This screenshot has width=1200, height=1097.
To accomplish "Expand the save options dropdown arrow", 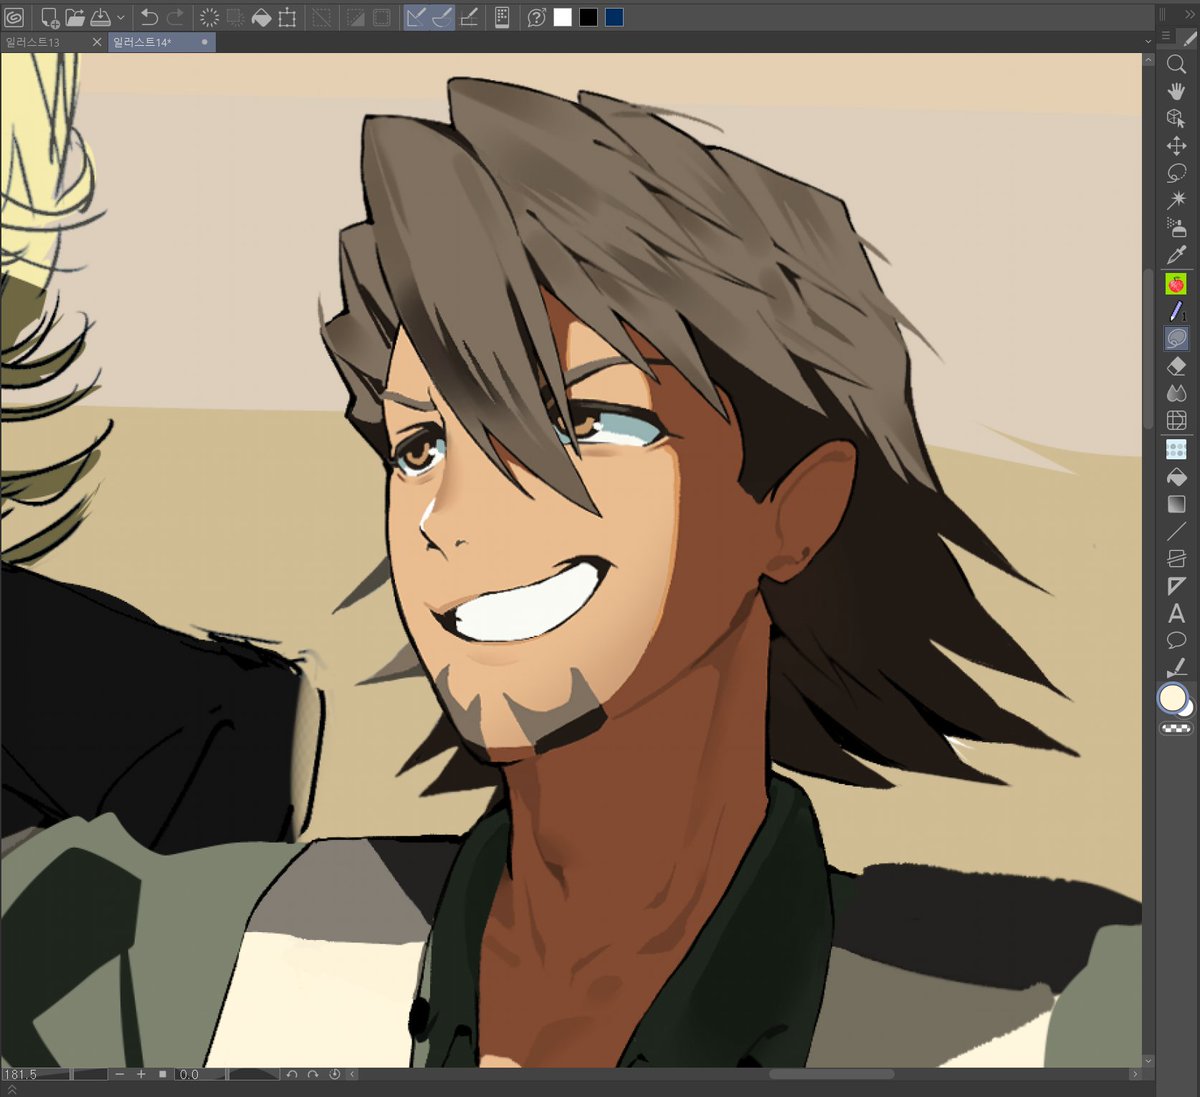I will [x=121, y=17].
